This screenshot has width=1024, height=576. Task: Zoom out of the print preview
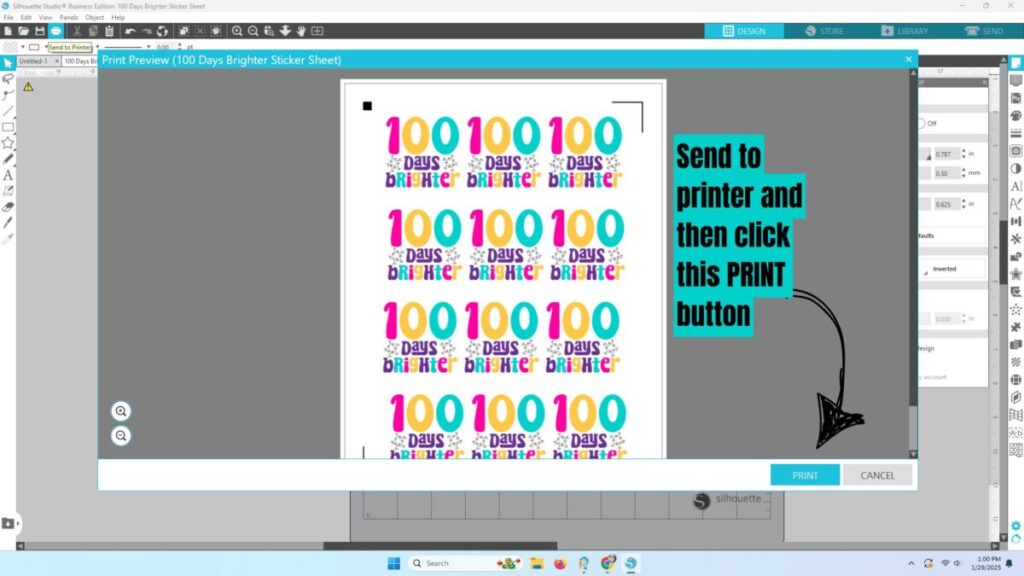click(x=121, y=436)
